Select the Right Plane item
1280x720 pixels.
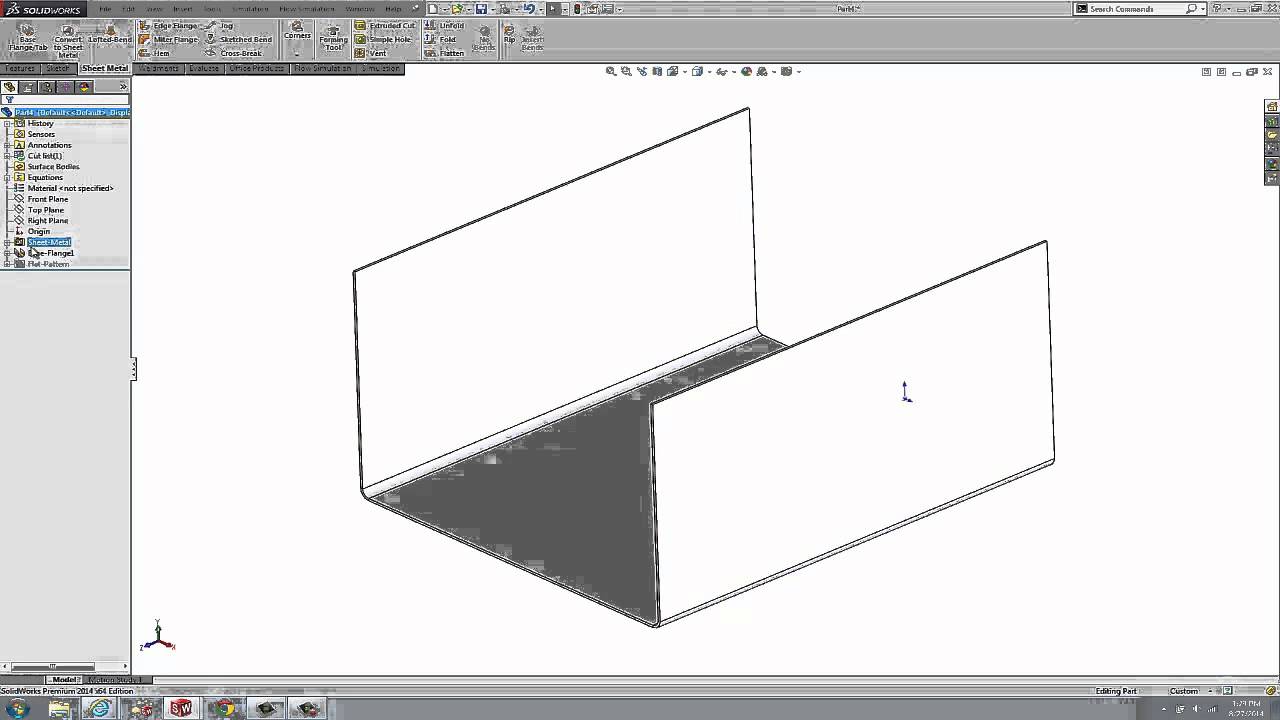[x=47, y=221]
